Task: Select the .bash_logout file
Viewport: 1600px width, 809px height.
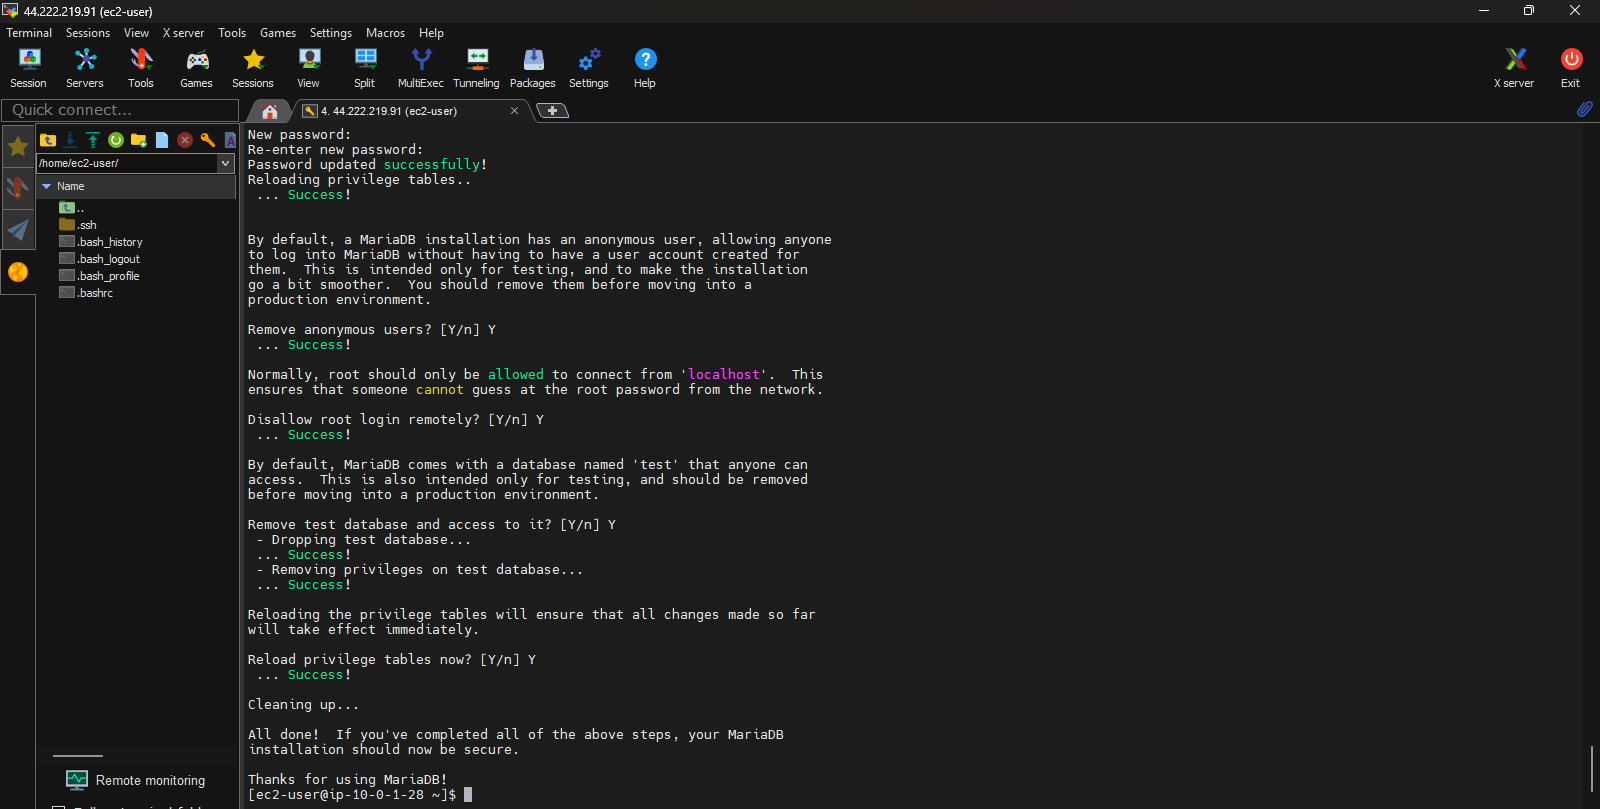Action: tap(100, 259)
